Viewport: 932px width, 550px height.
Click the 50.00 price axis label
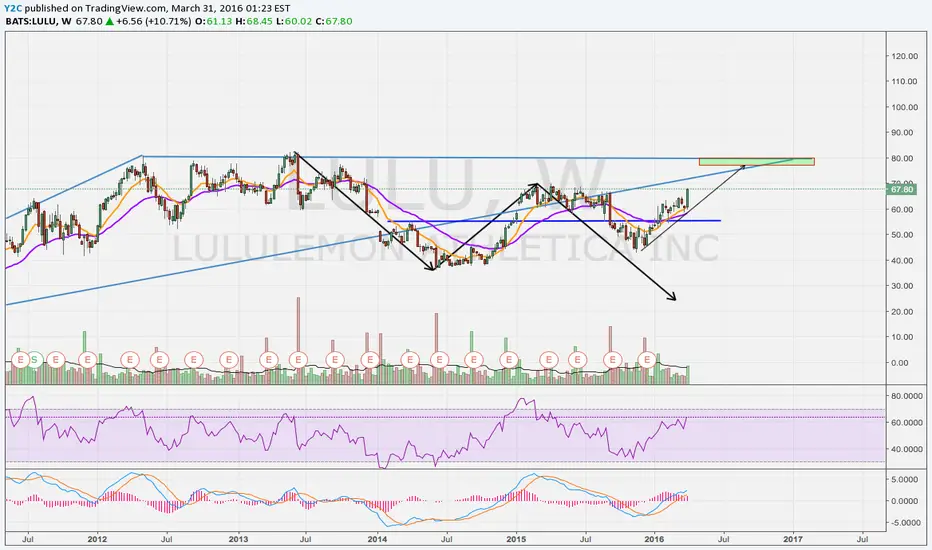point(902,235)
